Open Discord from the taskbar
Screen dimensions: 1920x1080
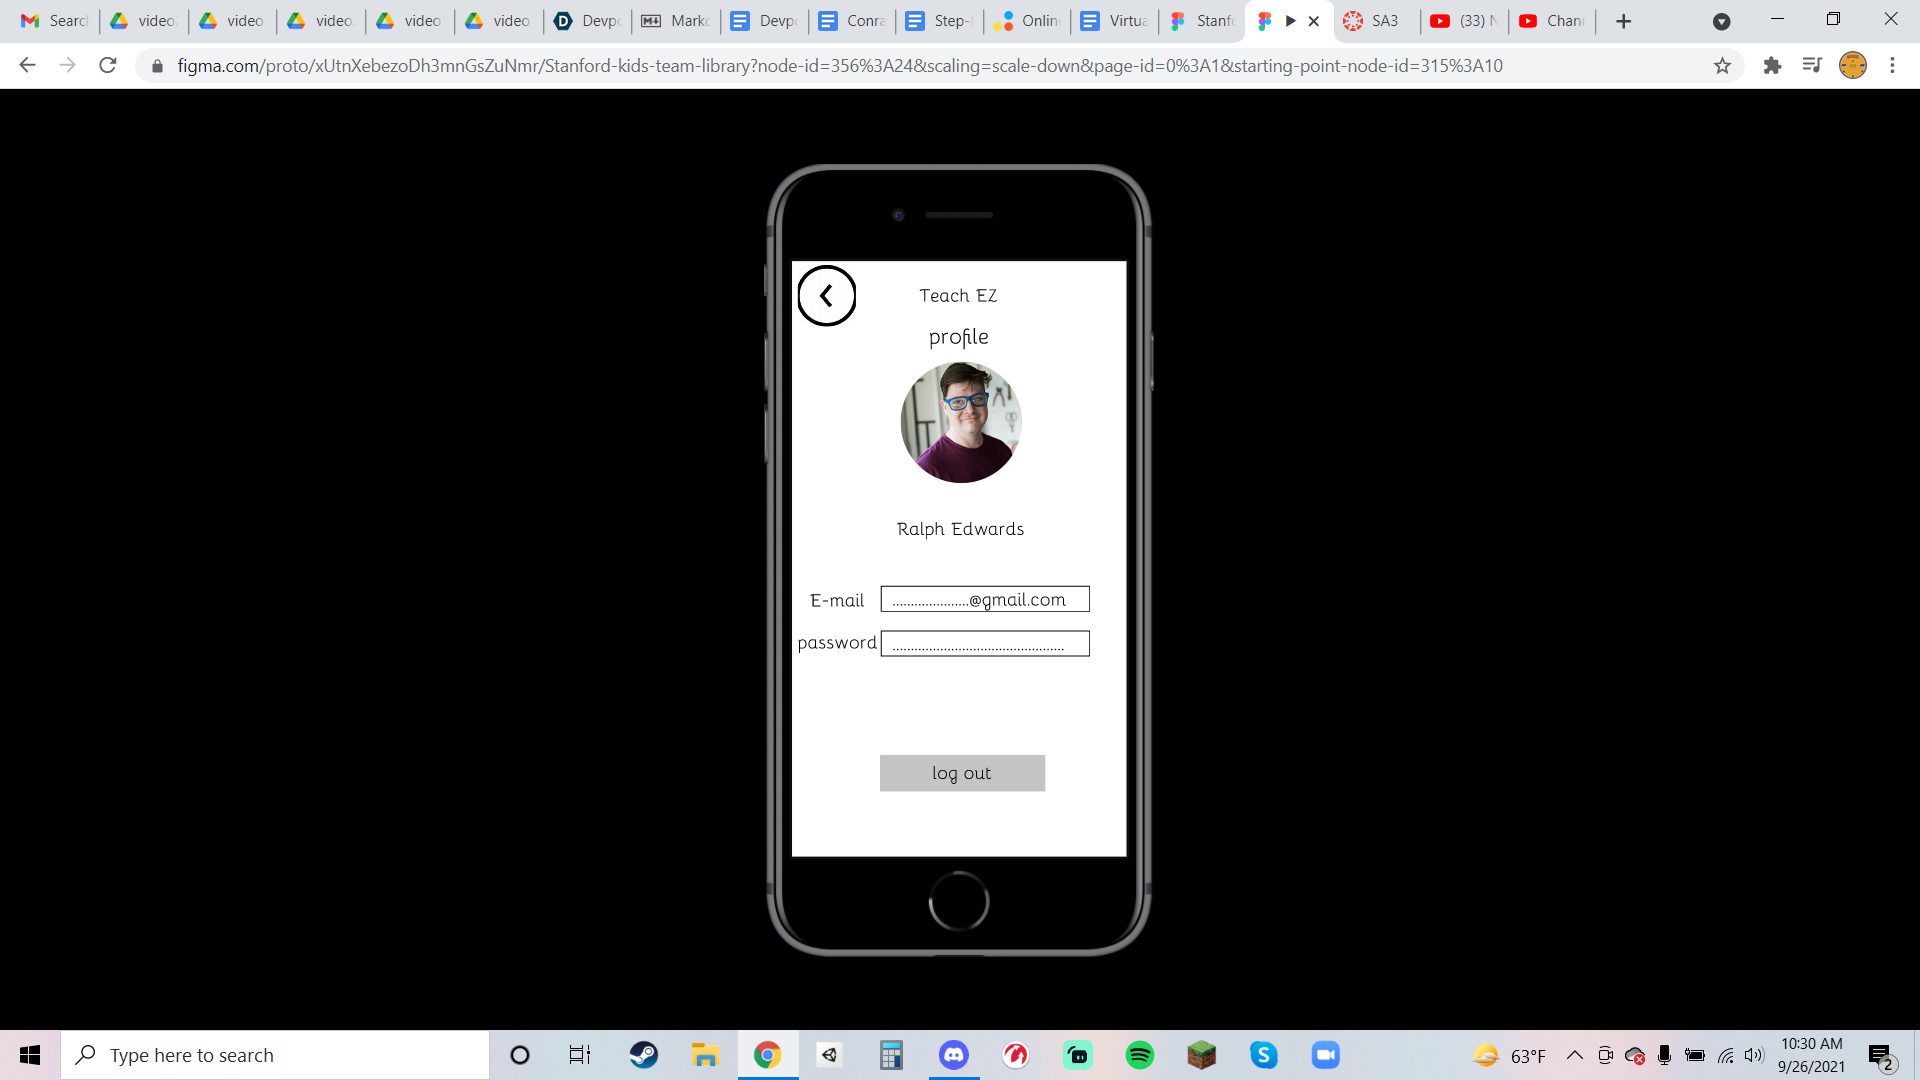point(953,1055)
